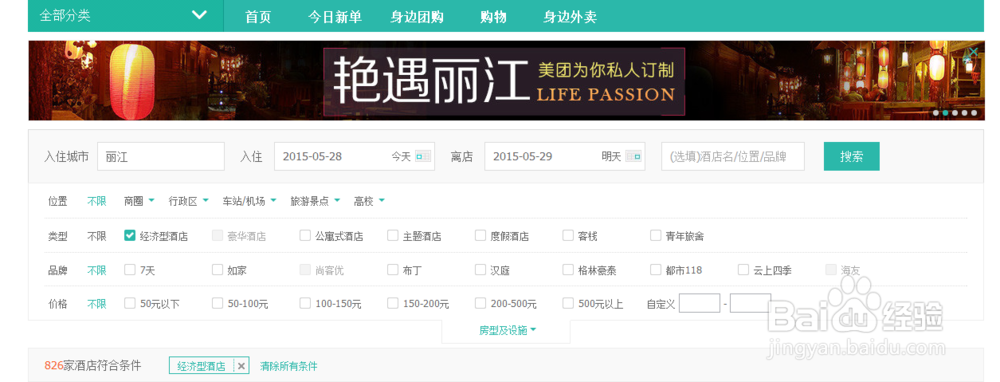Image resolution: width=1000 pixels, height=382 pixels.
Task: Check the 50元以下 price checkbox
Action: tap(129, 304)
